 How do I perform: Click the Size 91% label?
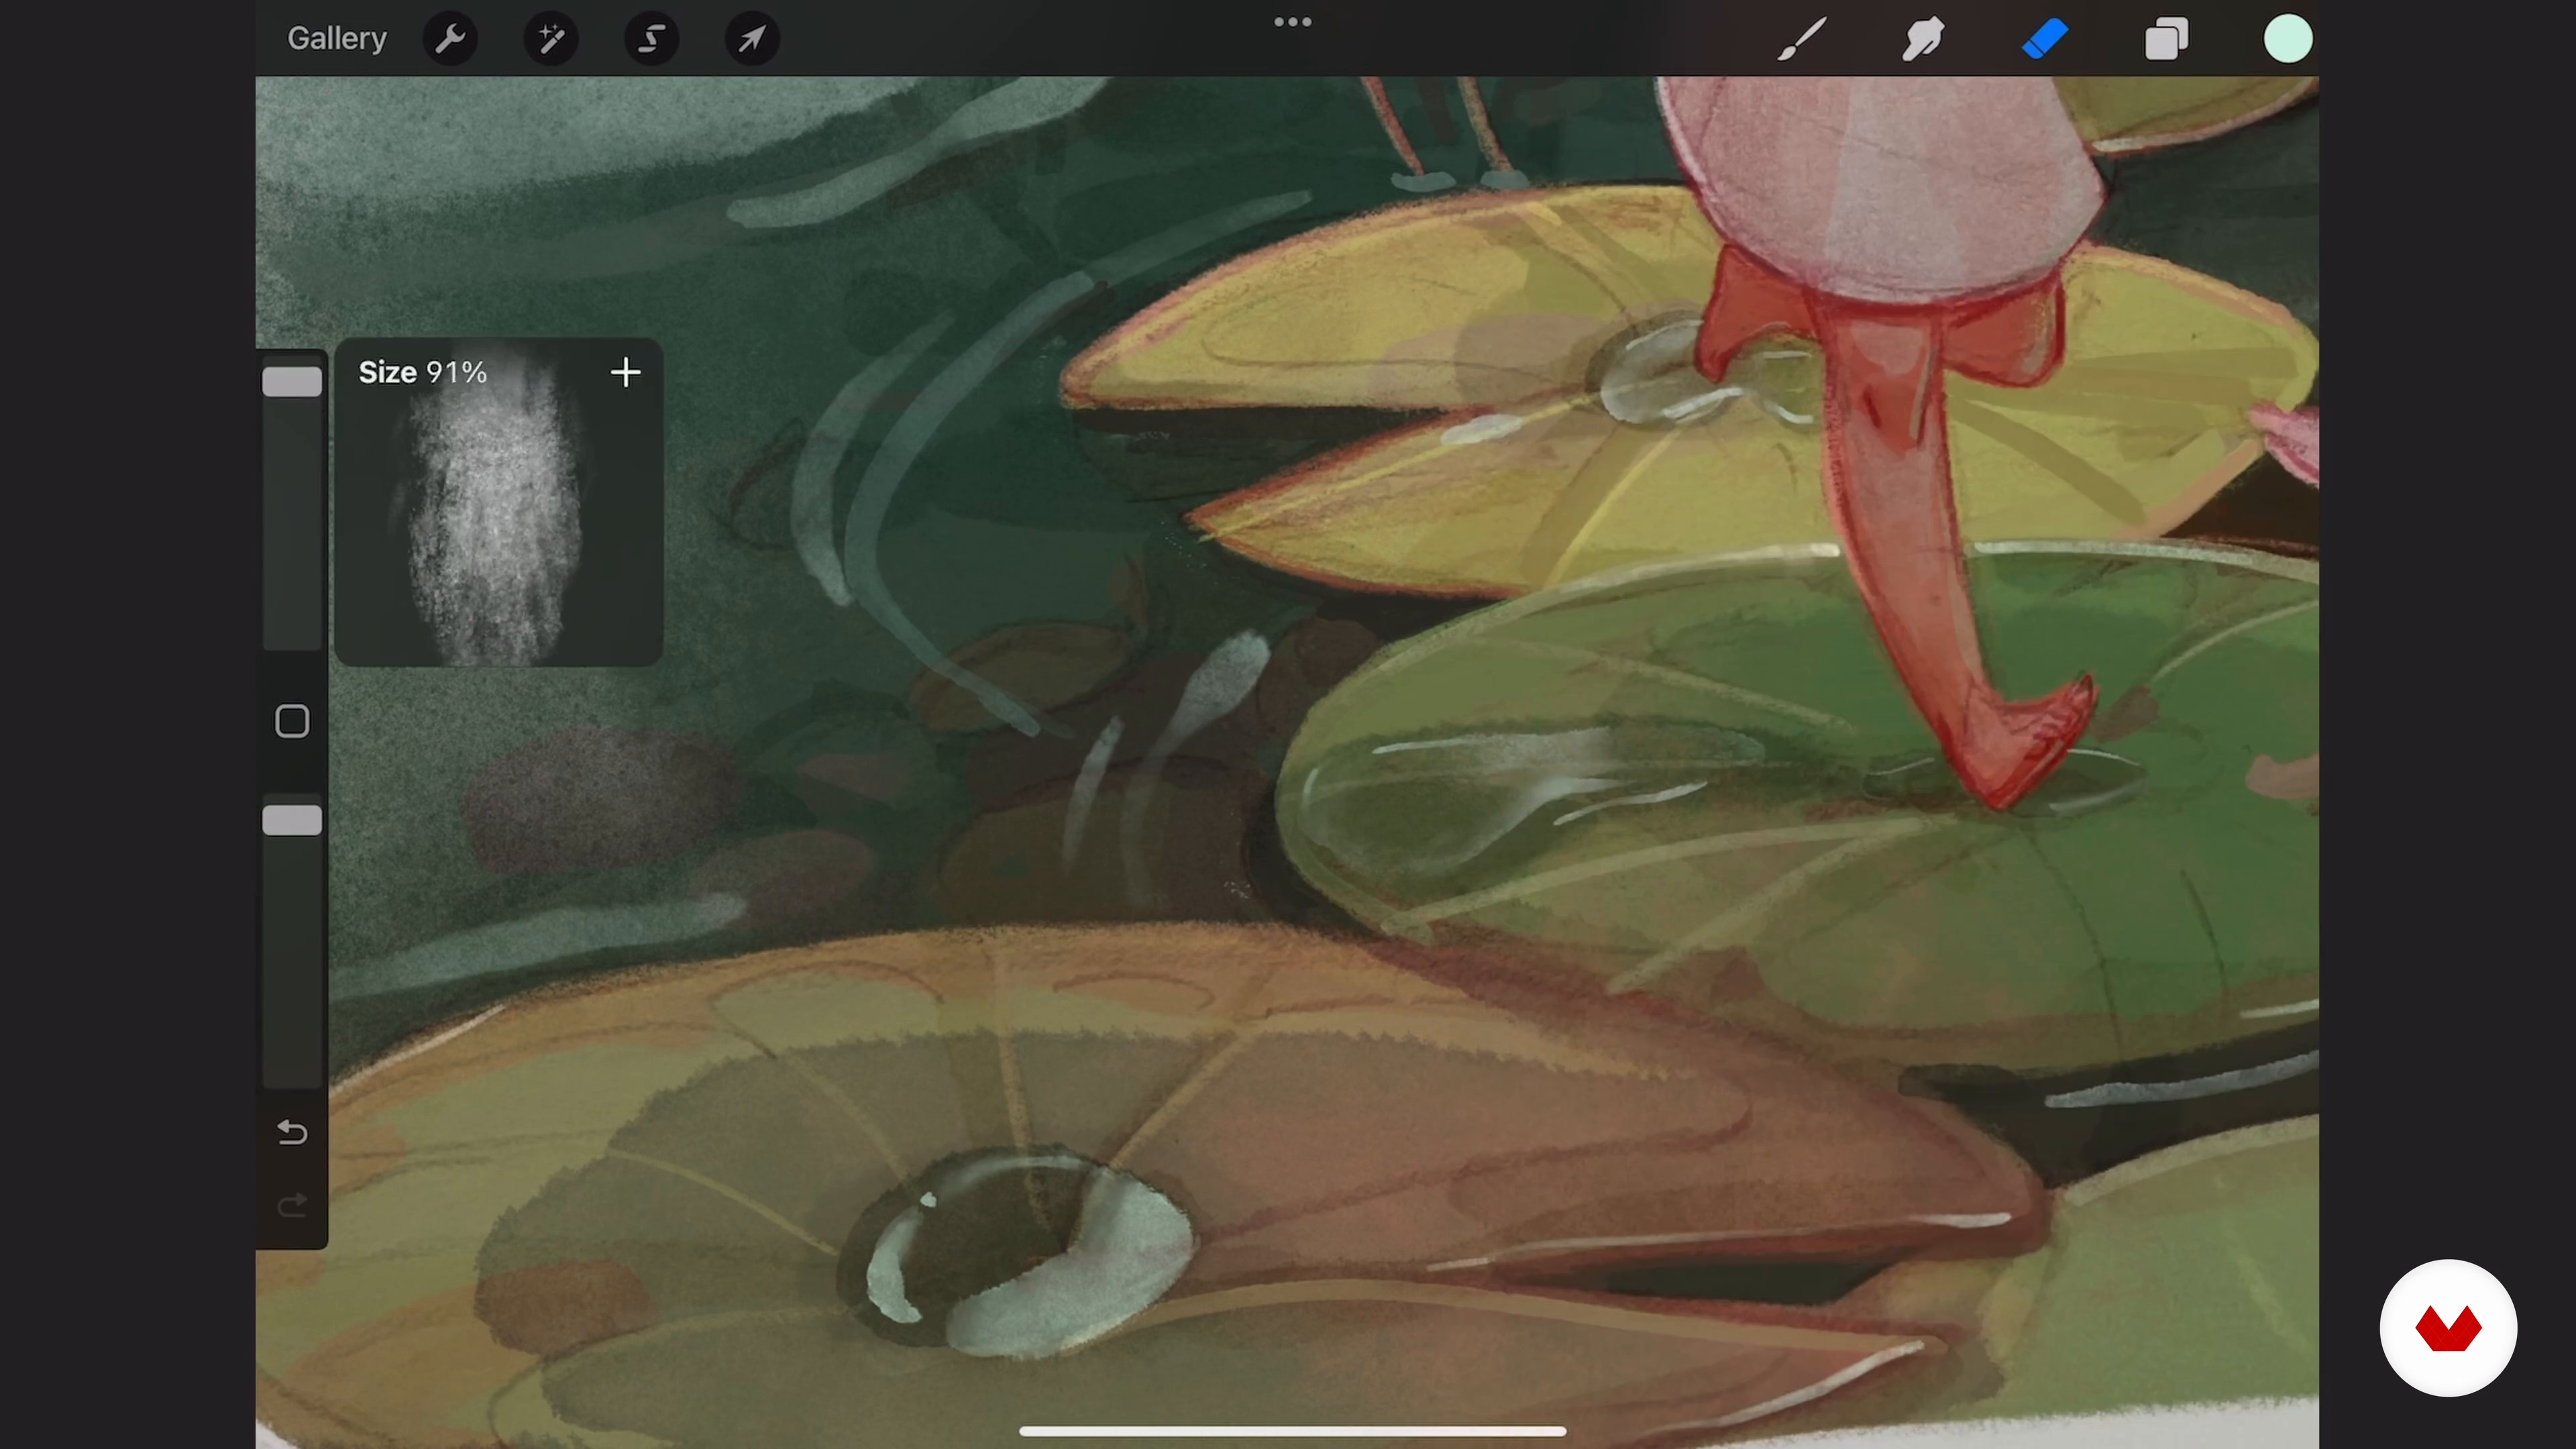423,372
